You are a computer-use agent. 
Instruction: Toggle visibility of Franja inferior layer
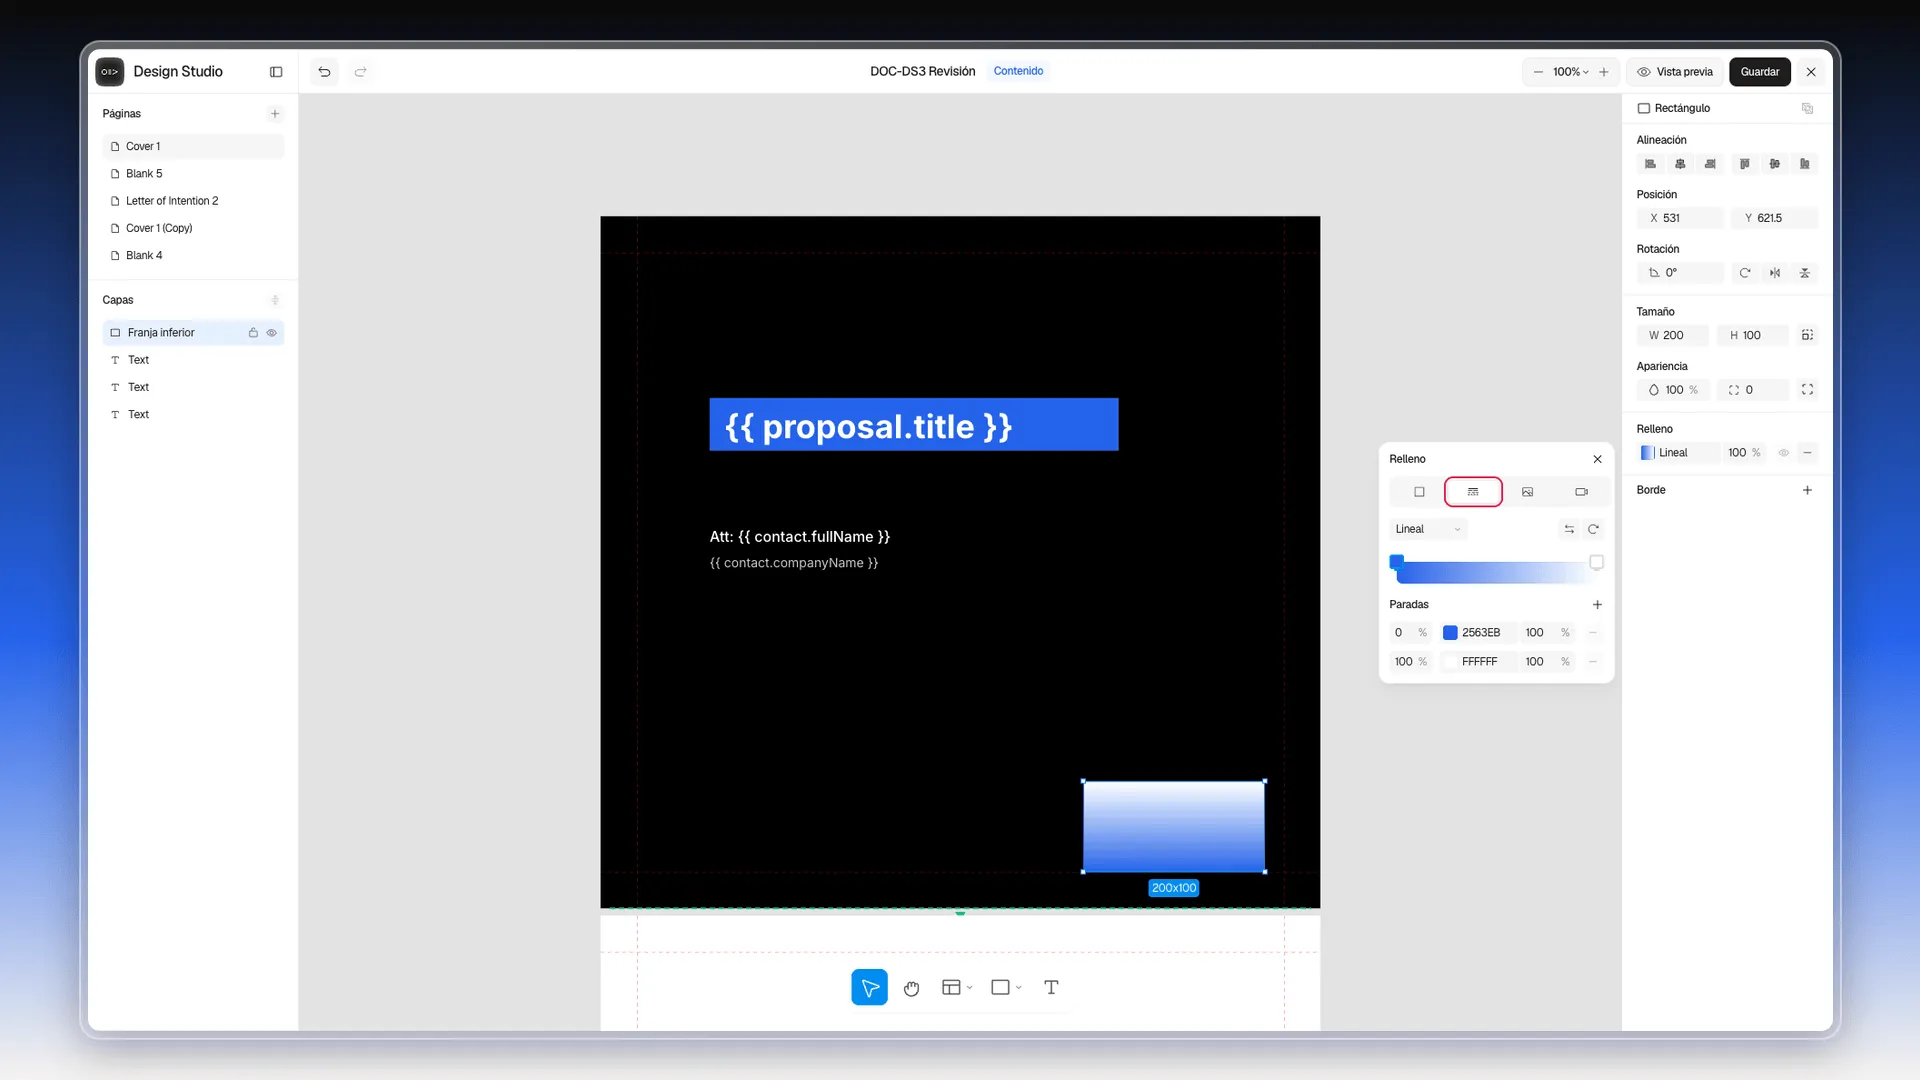[x=272, y=333]
